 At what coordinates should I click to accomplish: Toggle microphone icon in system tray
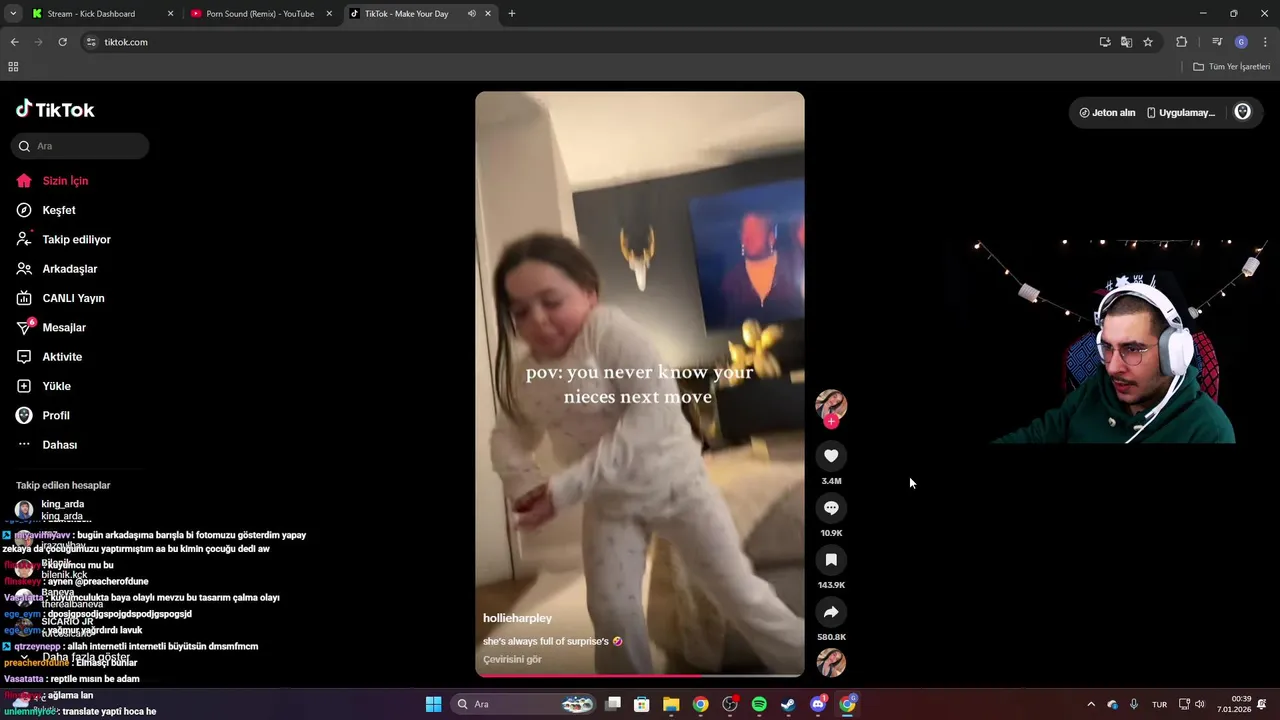pyautogui.click(x=1134, y=704)
